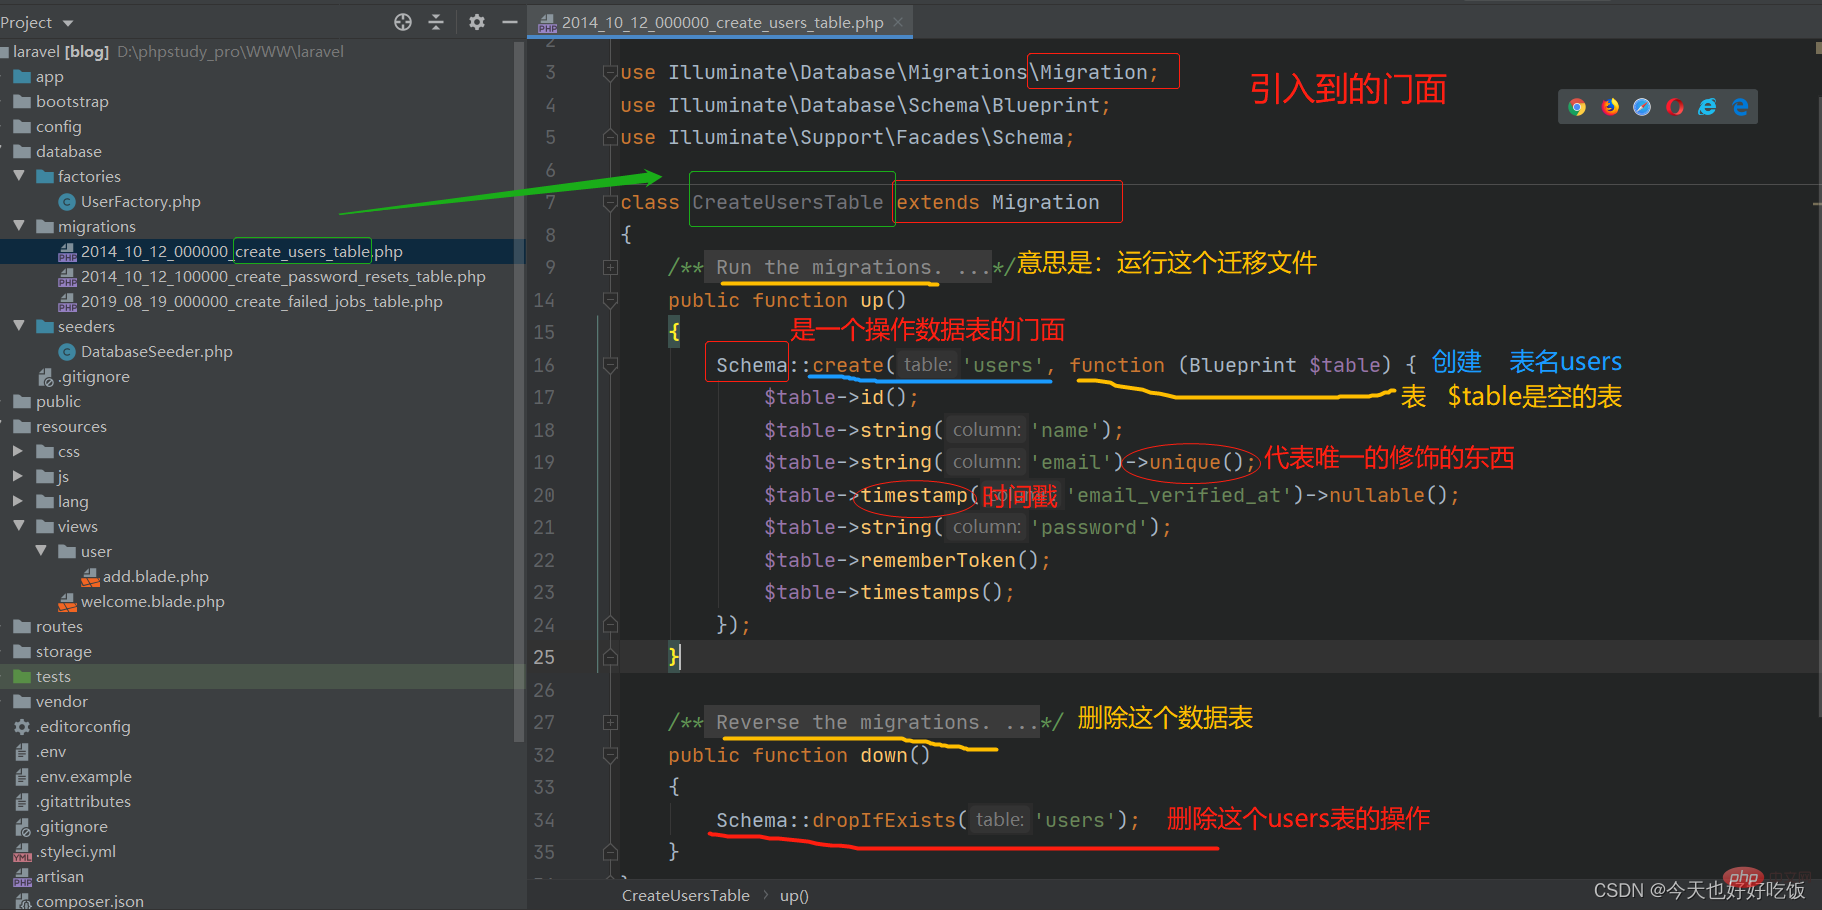This screenshot has width=1822, height=910.
Task: Open the .gitattributes file
Action: [83, 802]
